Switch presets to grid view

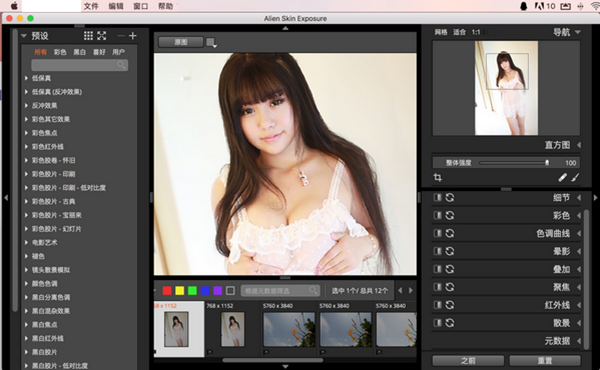[x=88, y=36]
